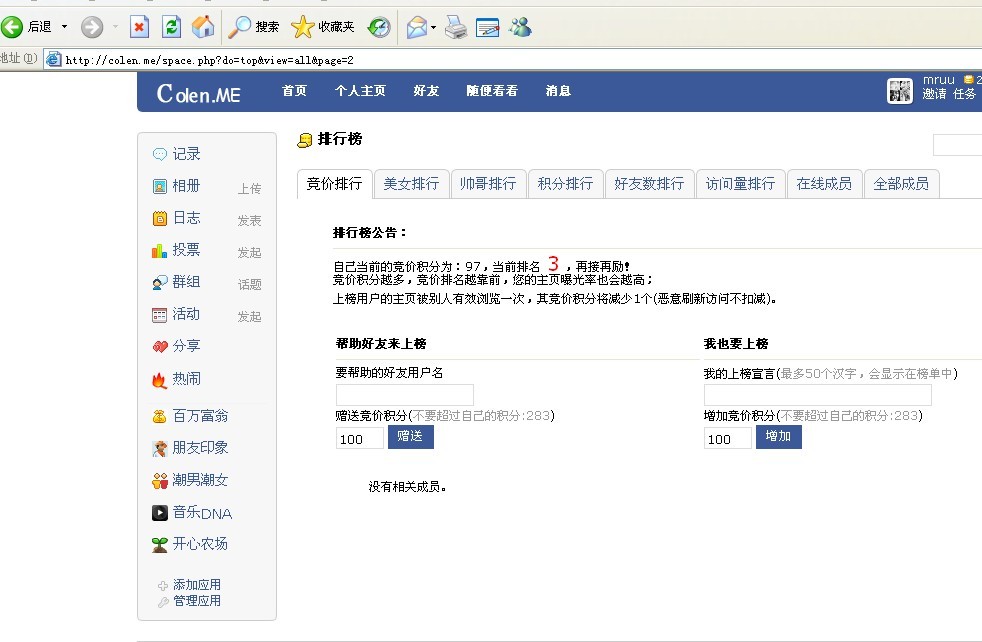The height and width of the screenshot is (642, 982).
Task: Click the 增加竞价积分 amount field
Action: point(727,438)
